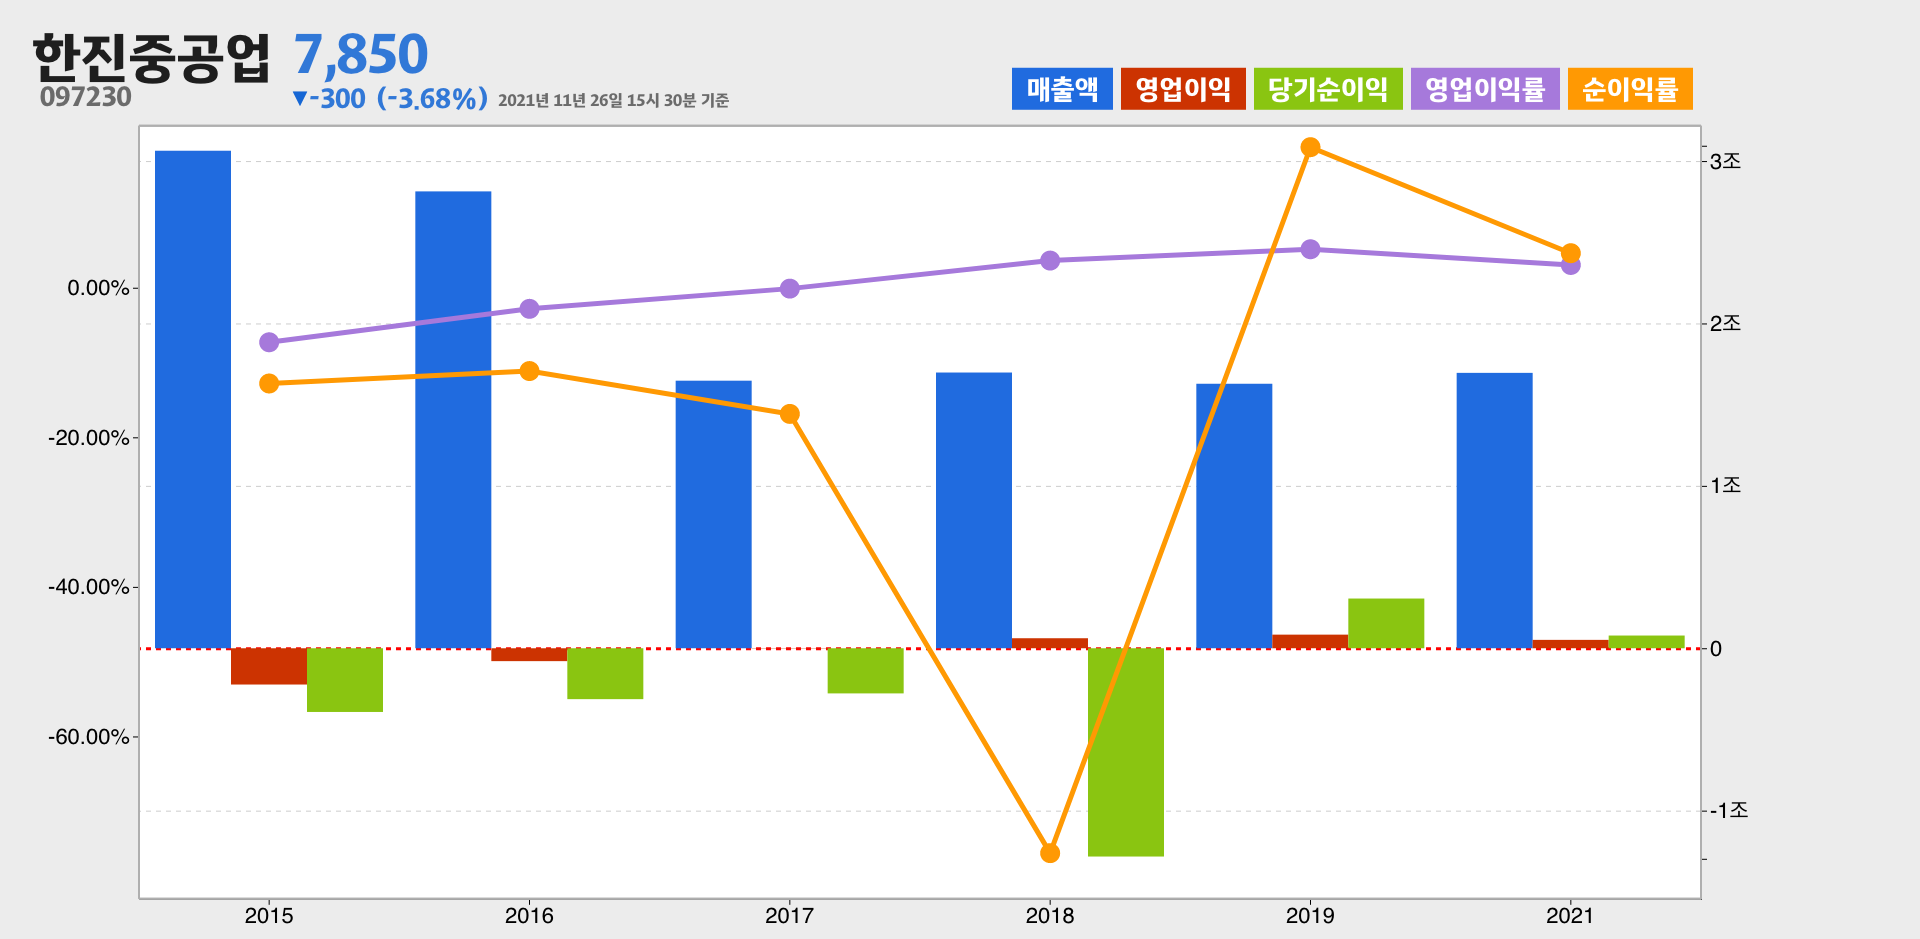Click the 2015 purple operating margin point
The image size is (1920, 939).
[x=269, y=342]
